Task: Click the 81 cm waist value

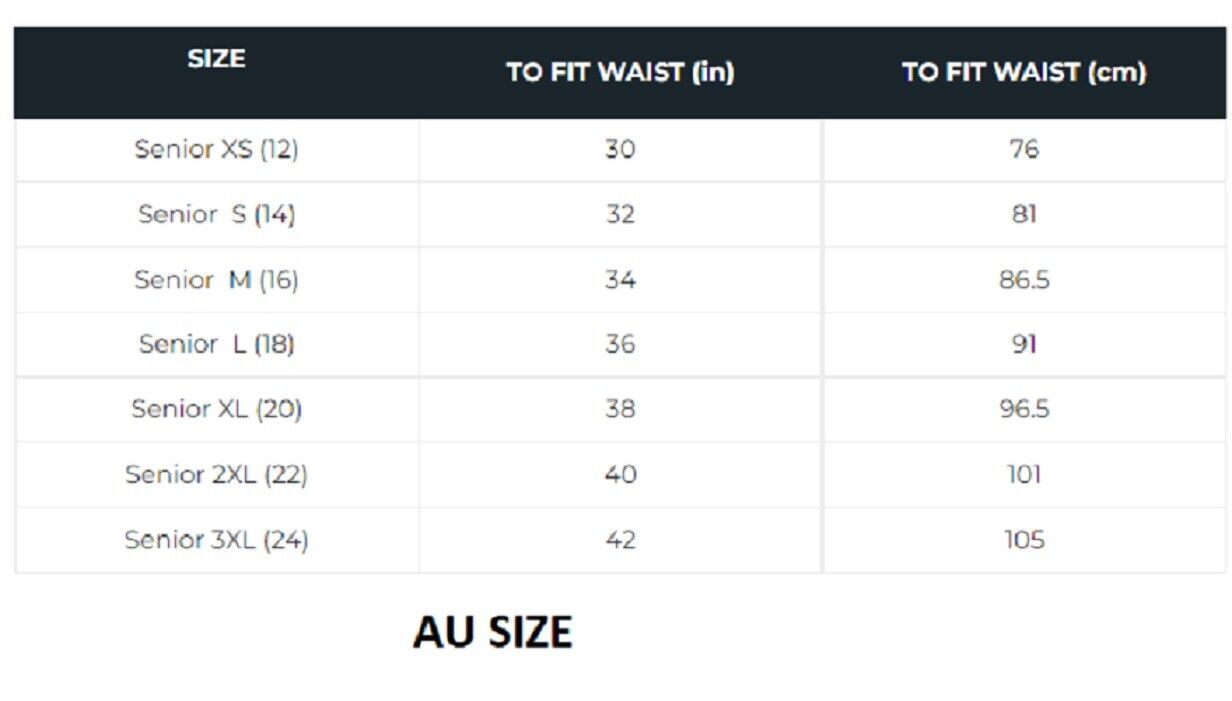Action: coord(1024,215)
